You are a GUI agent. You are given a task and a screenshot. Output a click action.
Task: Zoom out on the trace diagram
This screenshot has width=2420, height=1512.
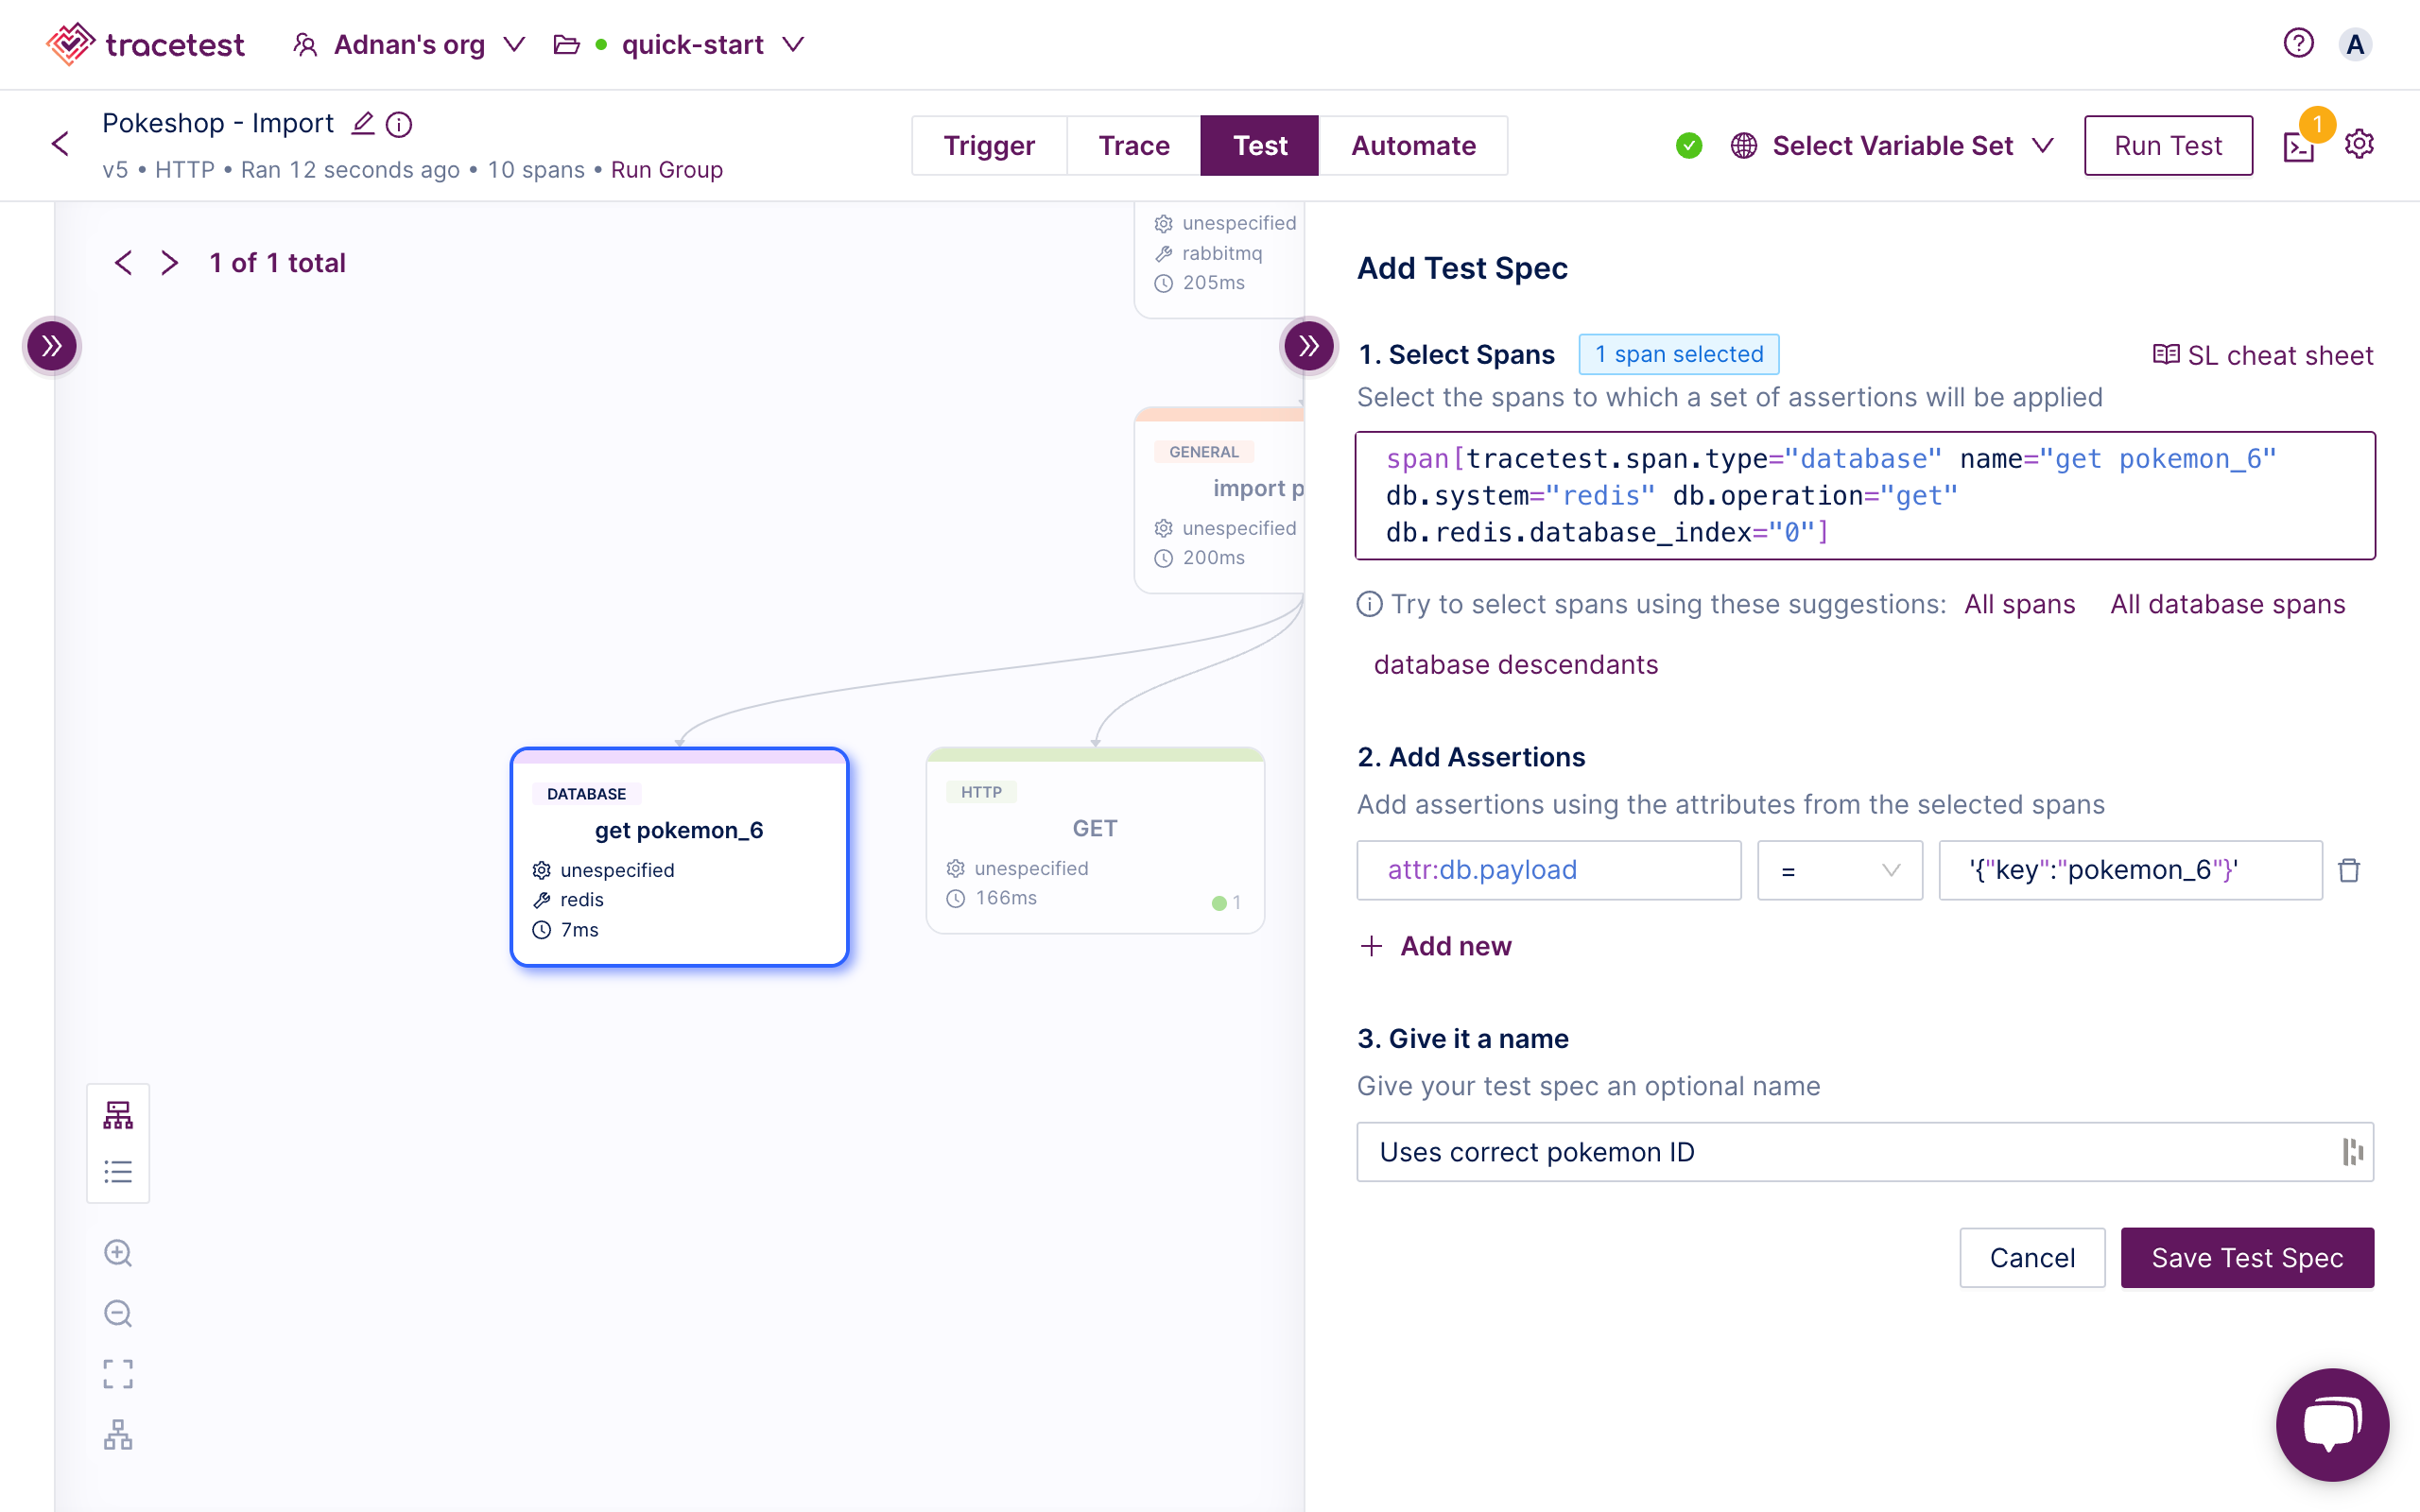point(118,1314)
